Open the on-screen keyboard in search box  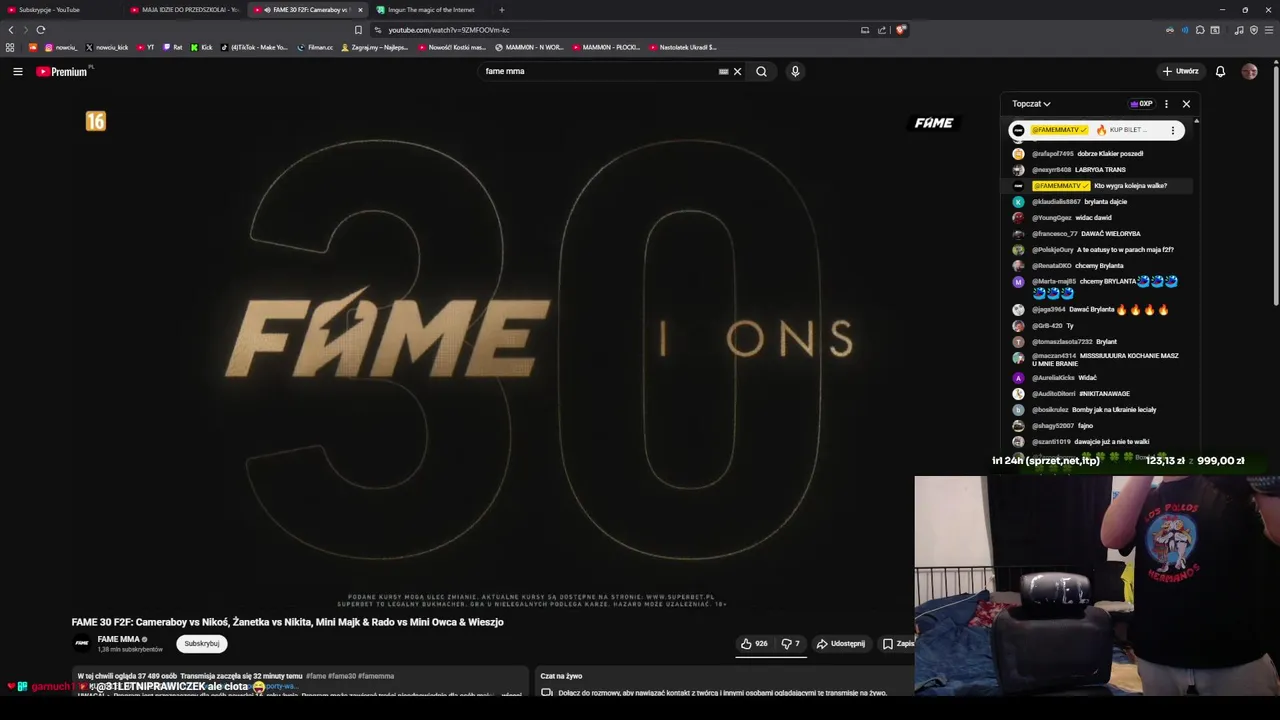[x=723, y=71]
